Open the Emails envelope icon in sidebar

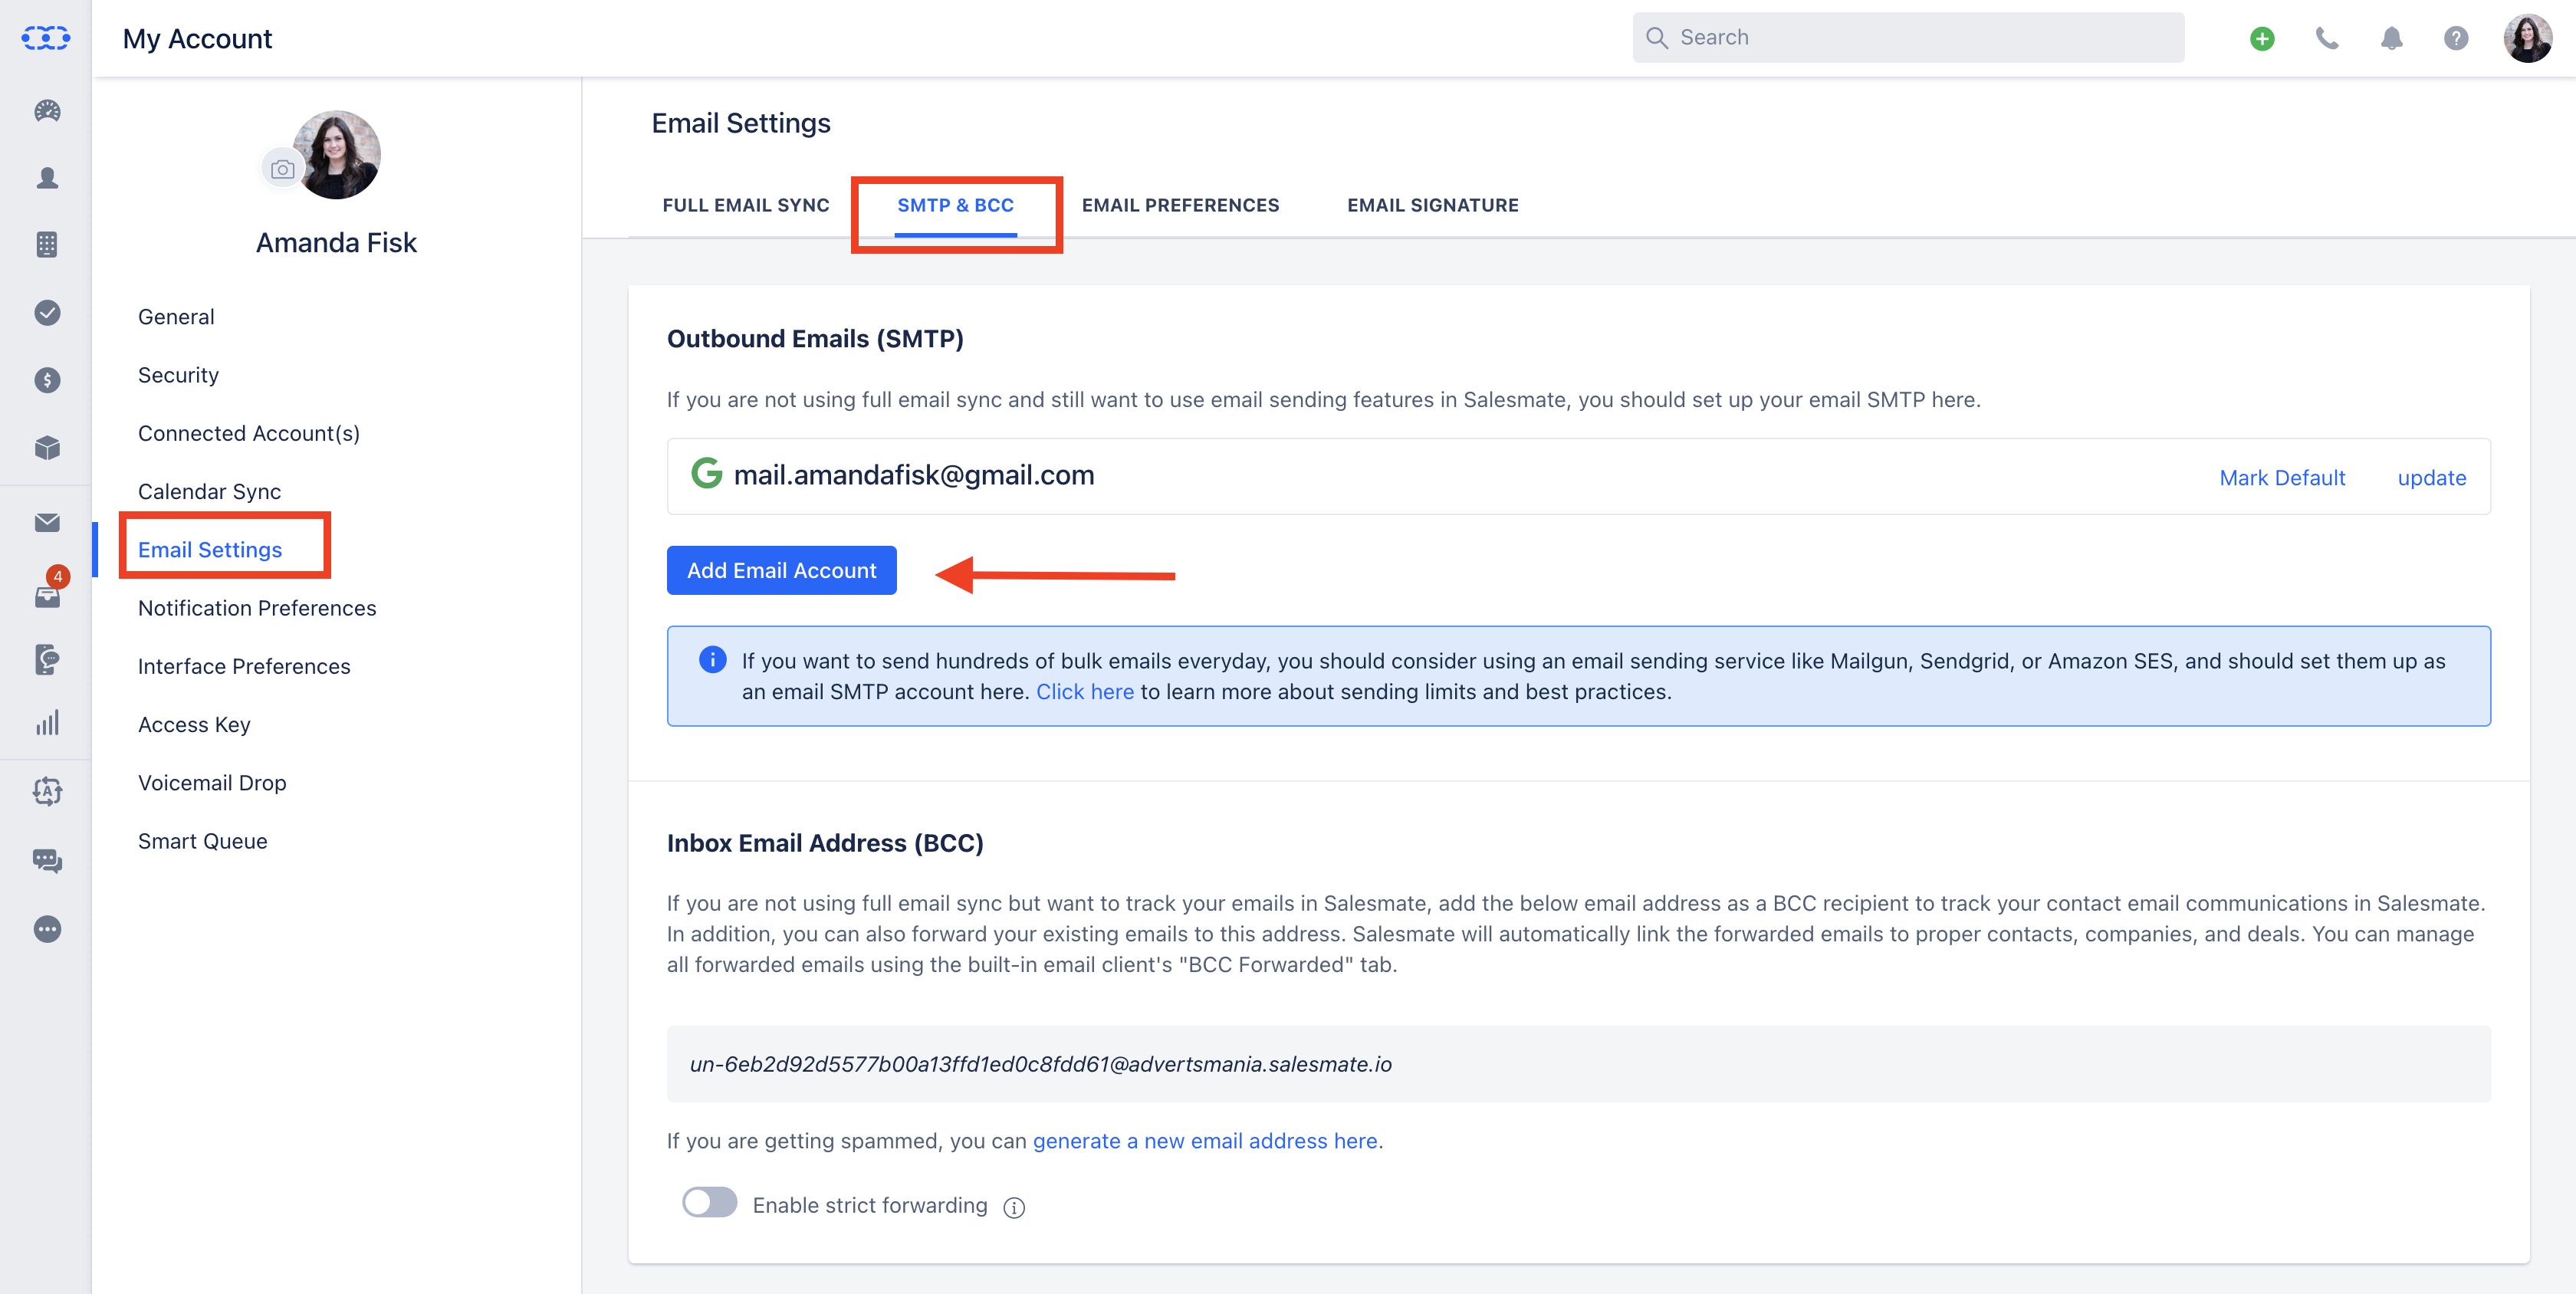tap(47, 522)
